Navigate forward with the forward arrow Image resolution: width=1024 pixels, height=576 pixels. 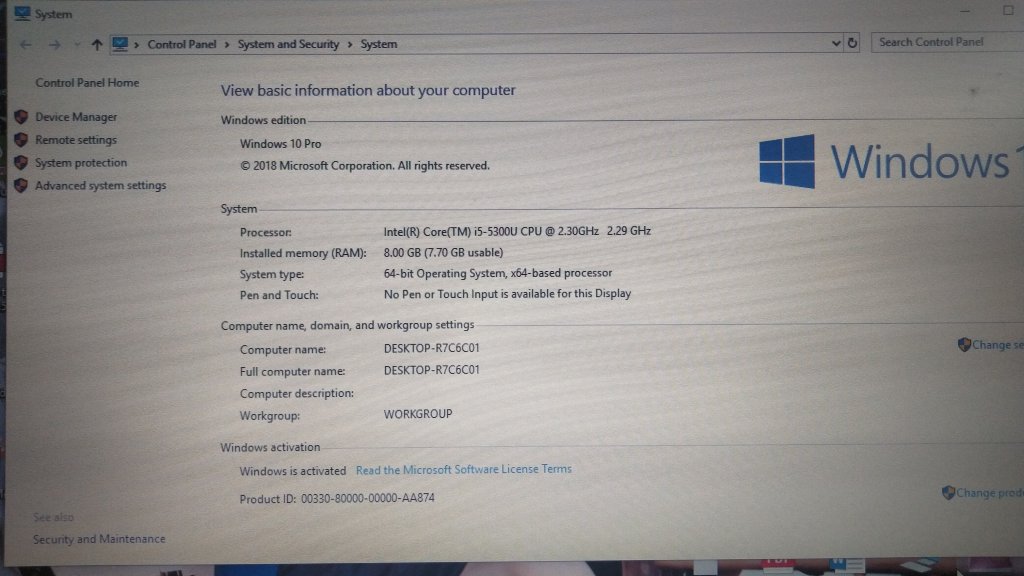(55, 45)
